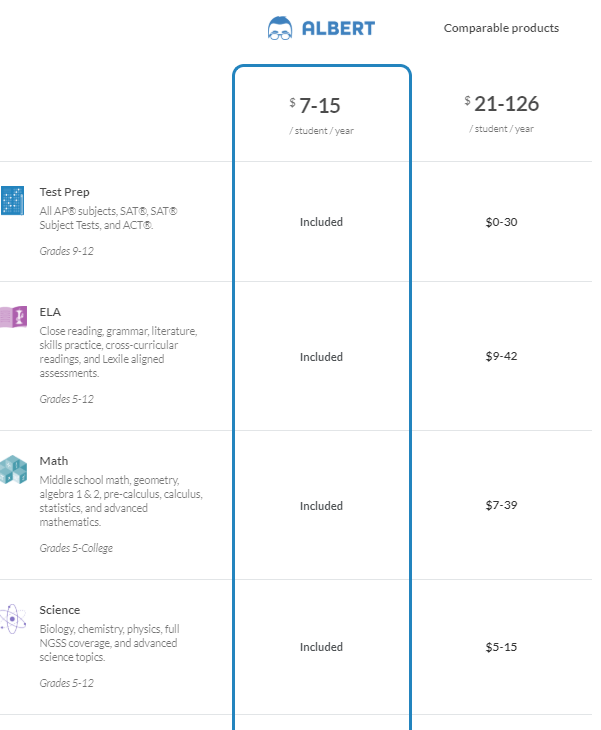The image size is (601, 730).
Task: Click the Science atom icon
Action: [13, 619]
